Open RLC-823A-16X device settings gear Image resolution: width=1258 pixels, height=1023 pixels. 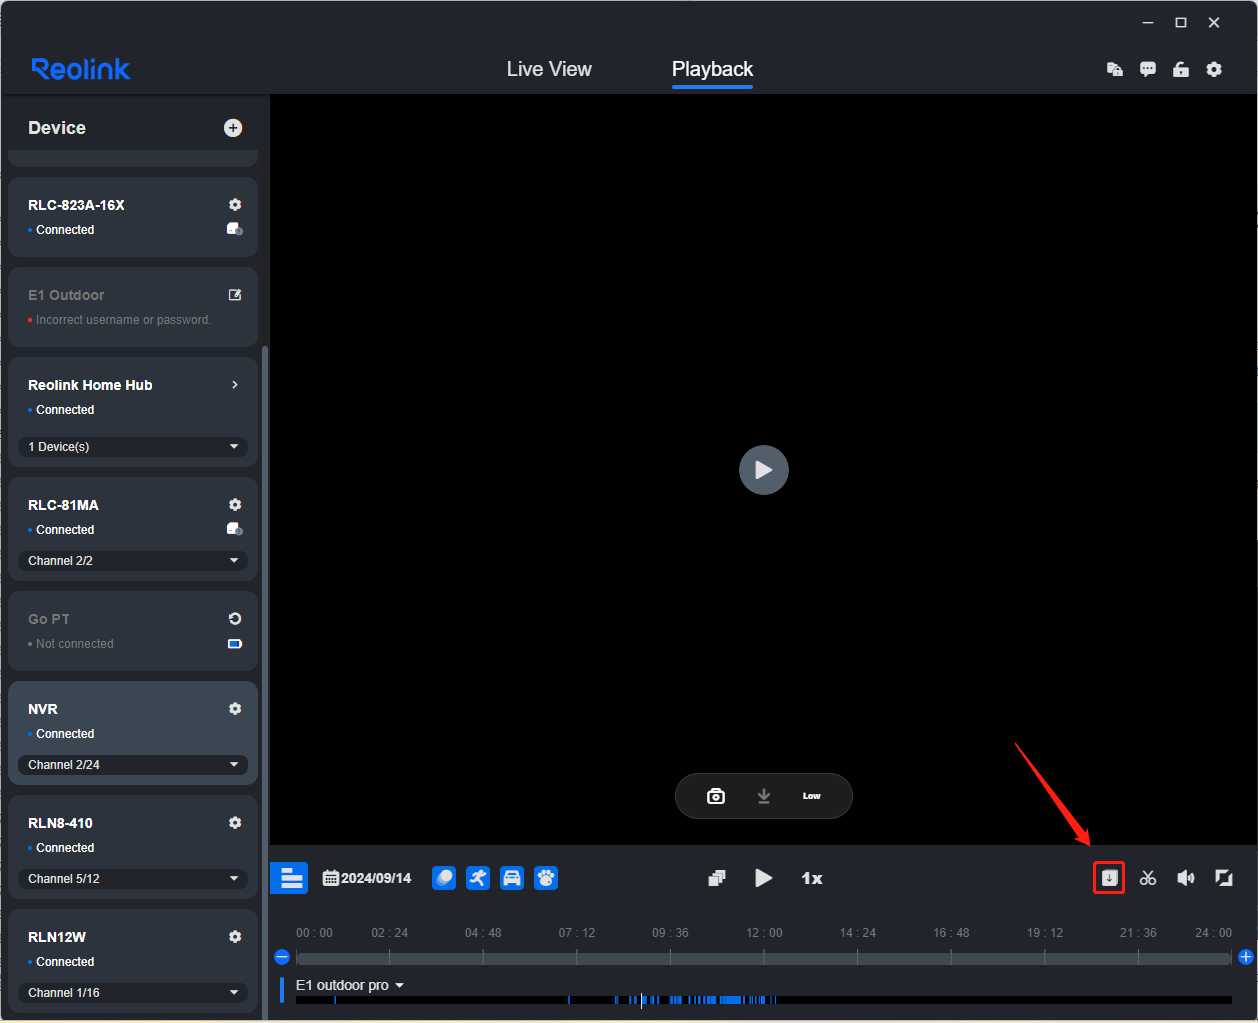point(235,205)
